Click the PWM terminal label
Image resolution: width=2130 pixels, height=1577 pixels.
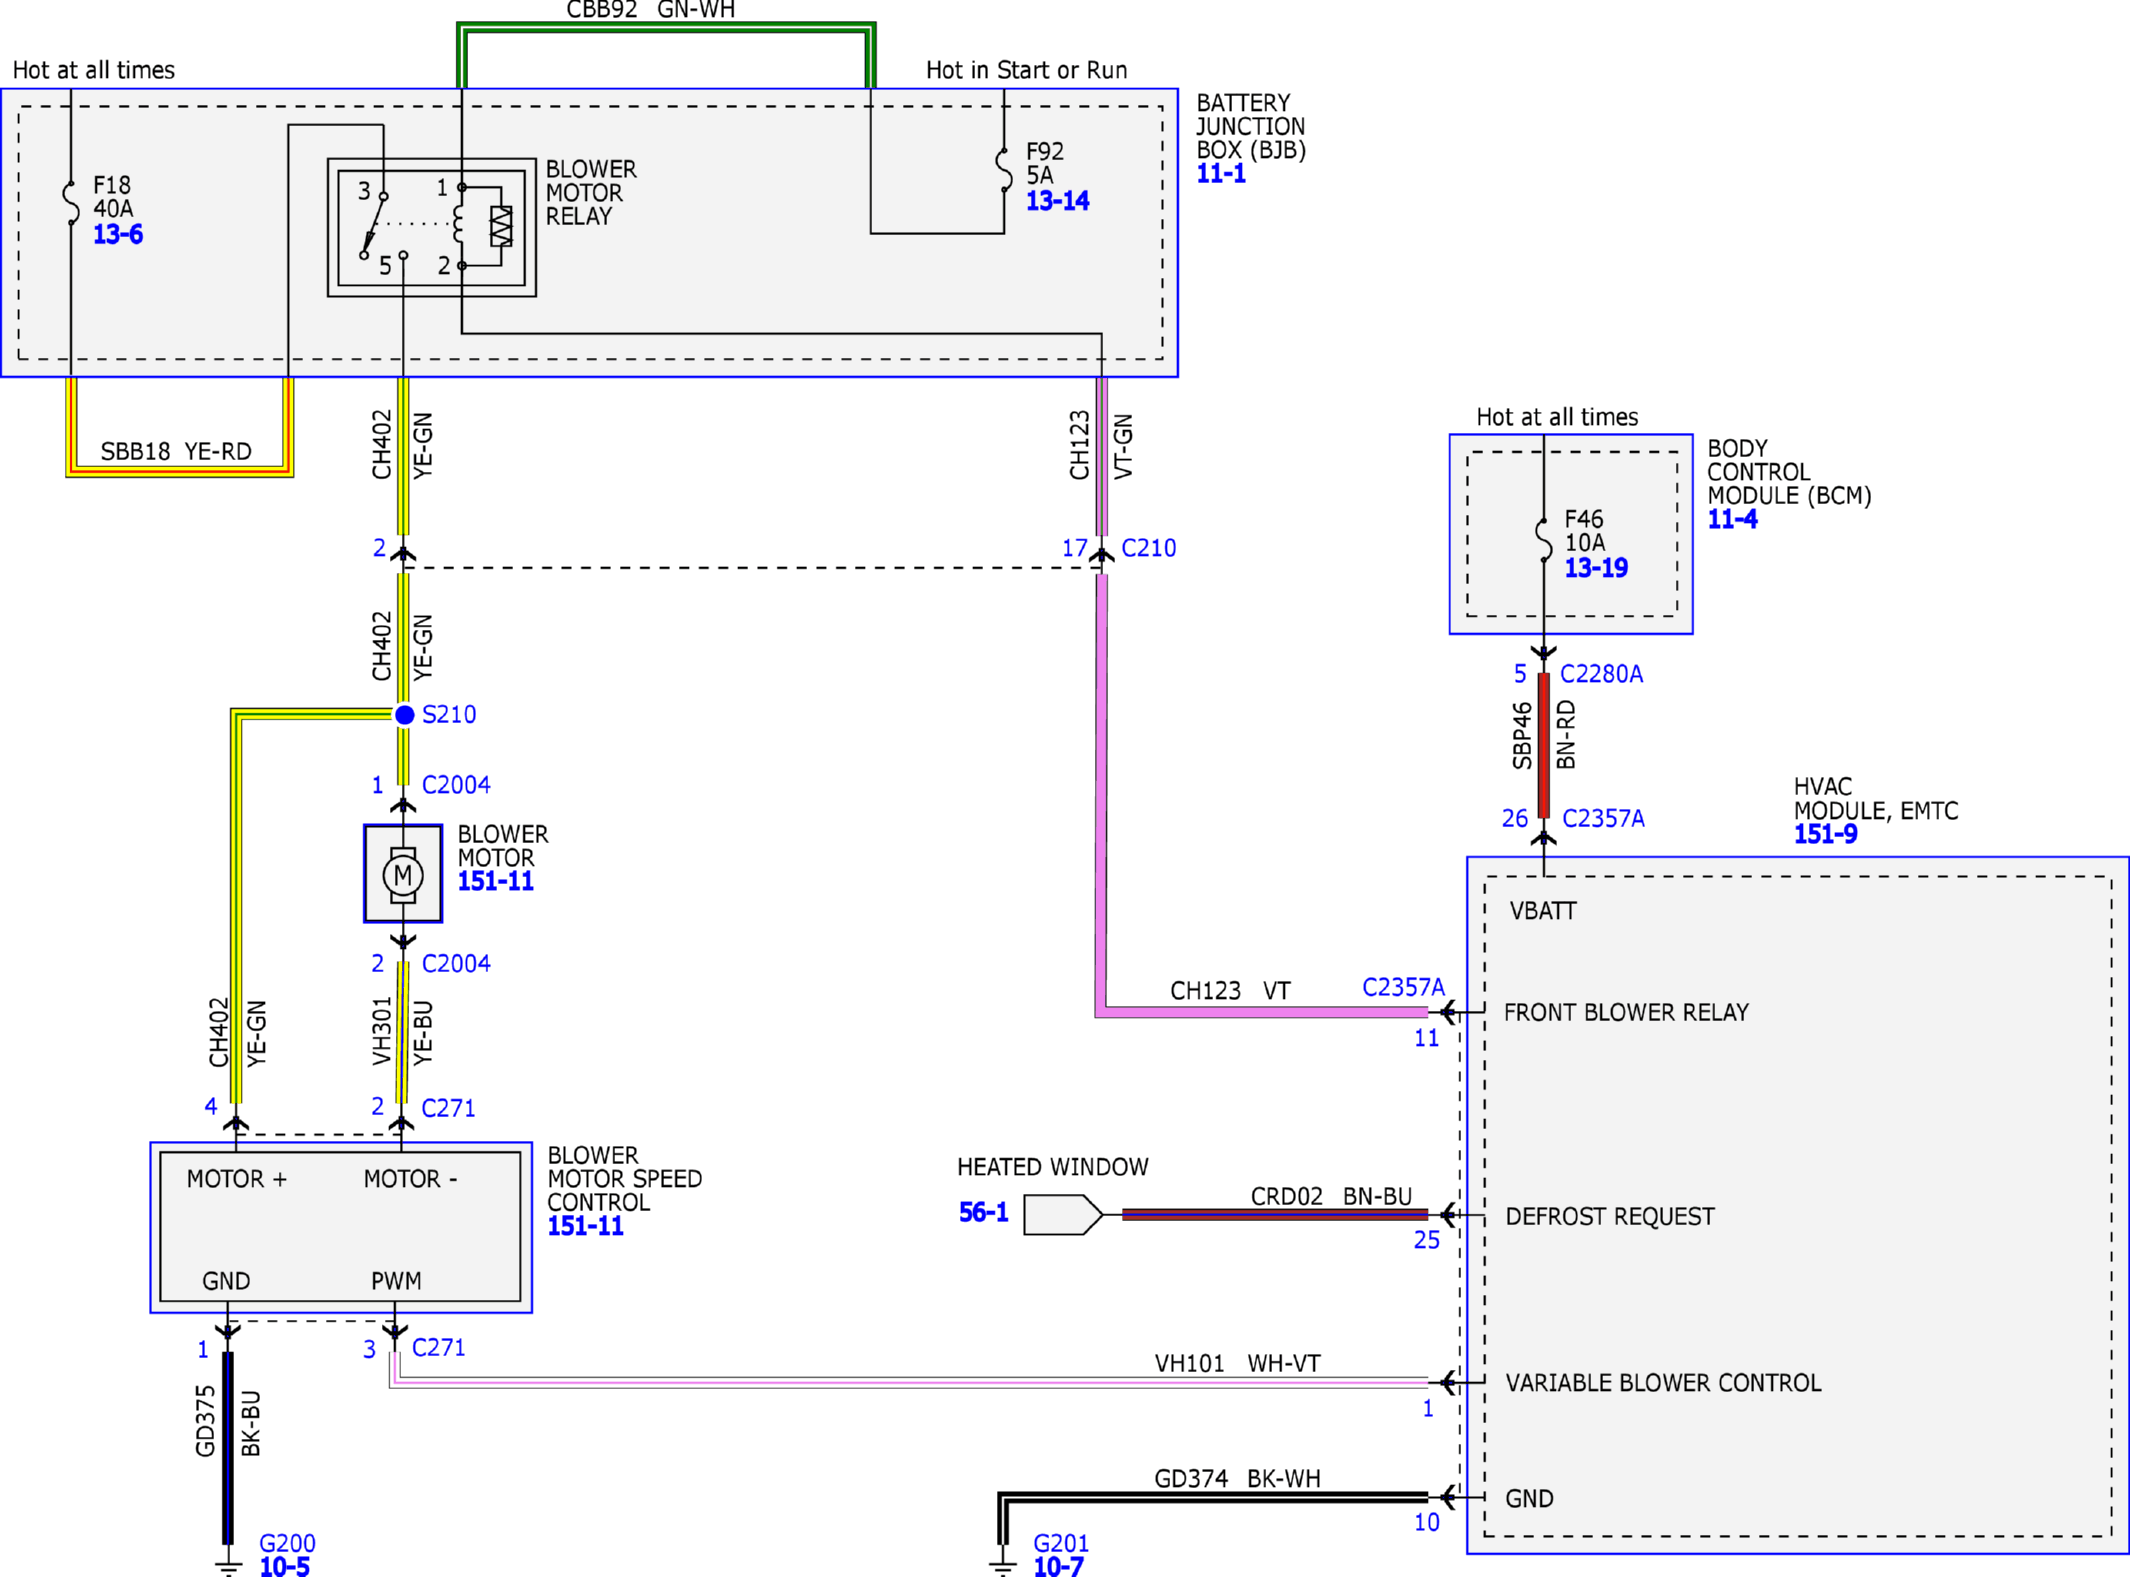click(396, 1281)
